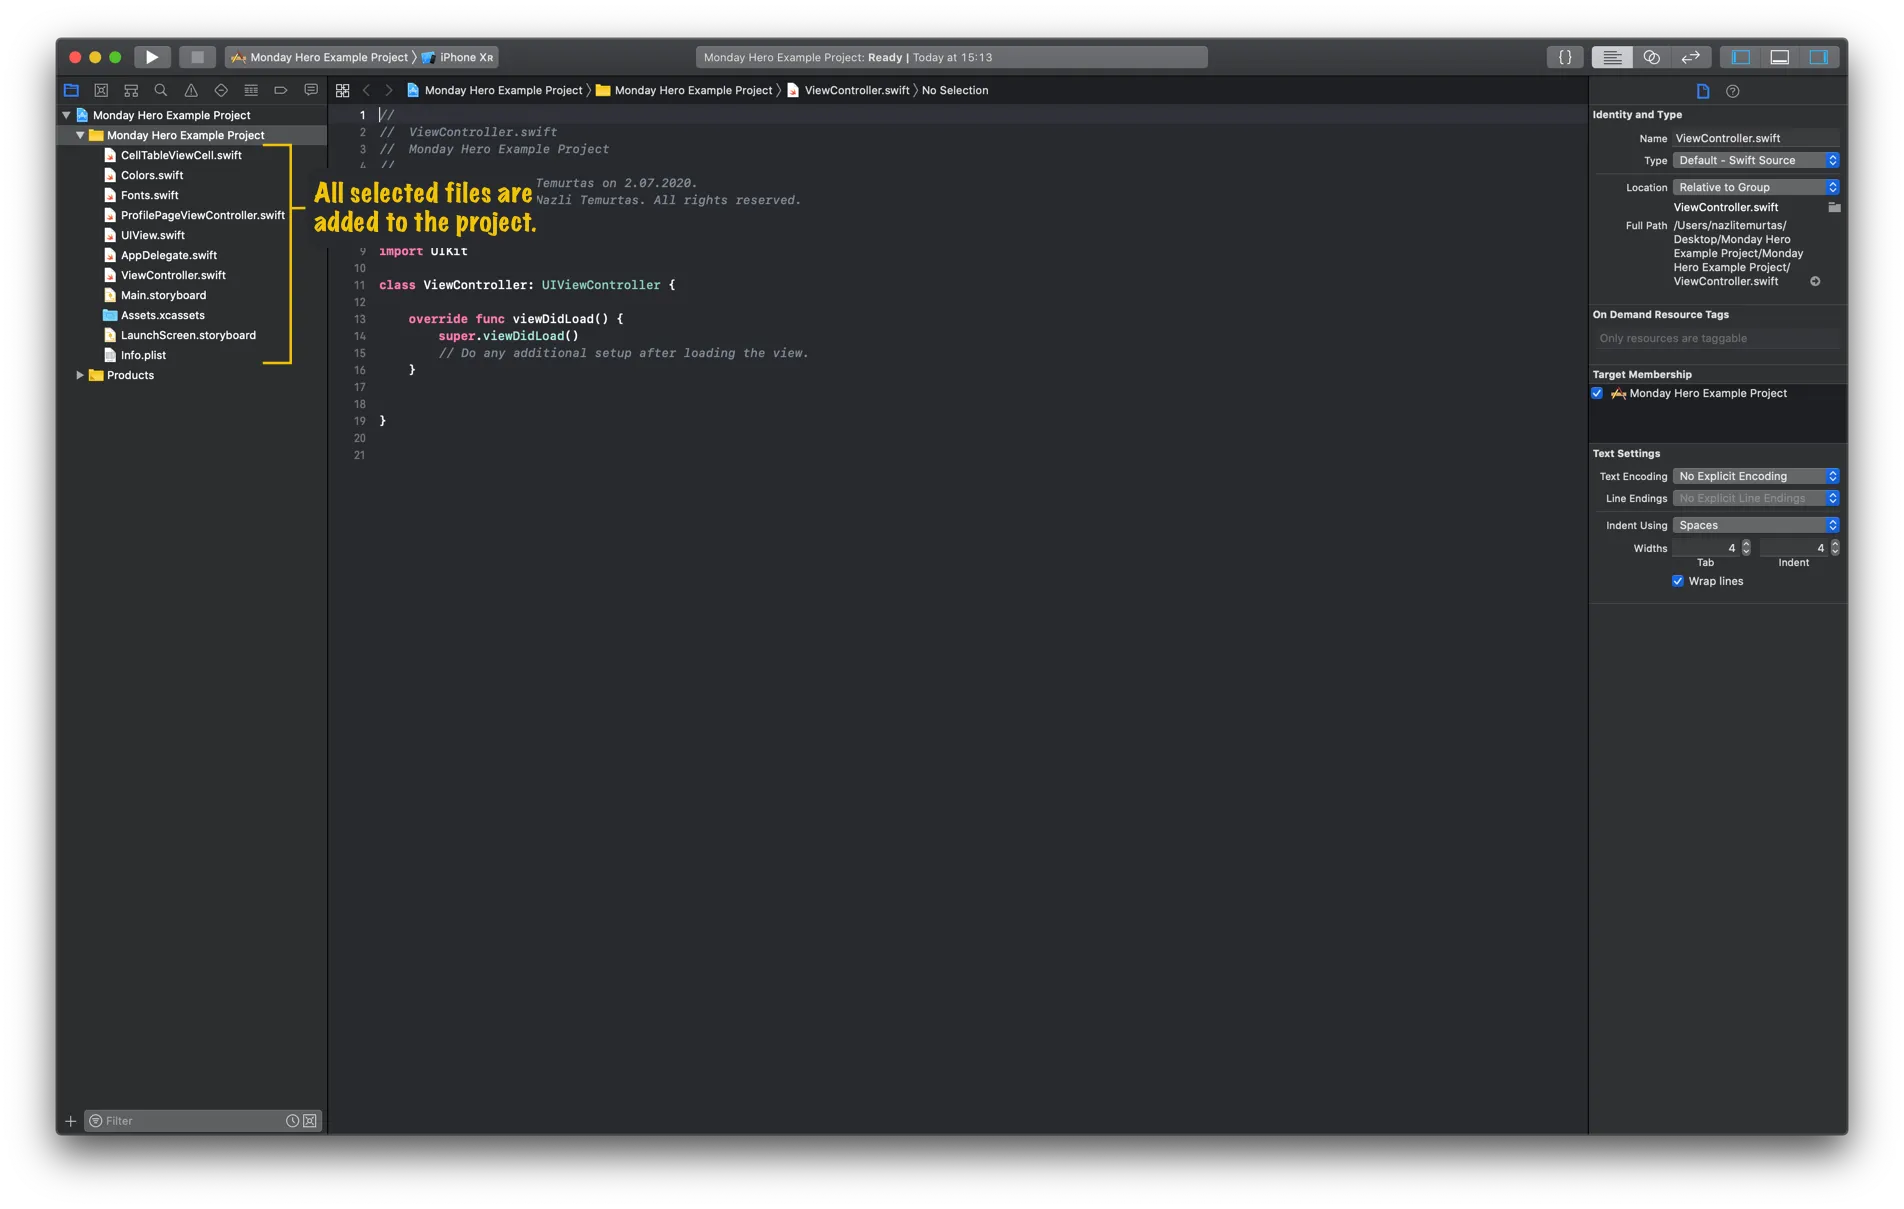Open the Breakpoint navigator

281,90
